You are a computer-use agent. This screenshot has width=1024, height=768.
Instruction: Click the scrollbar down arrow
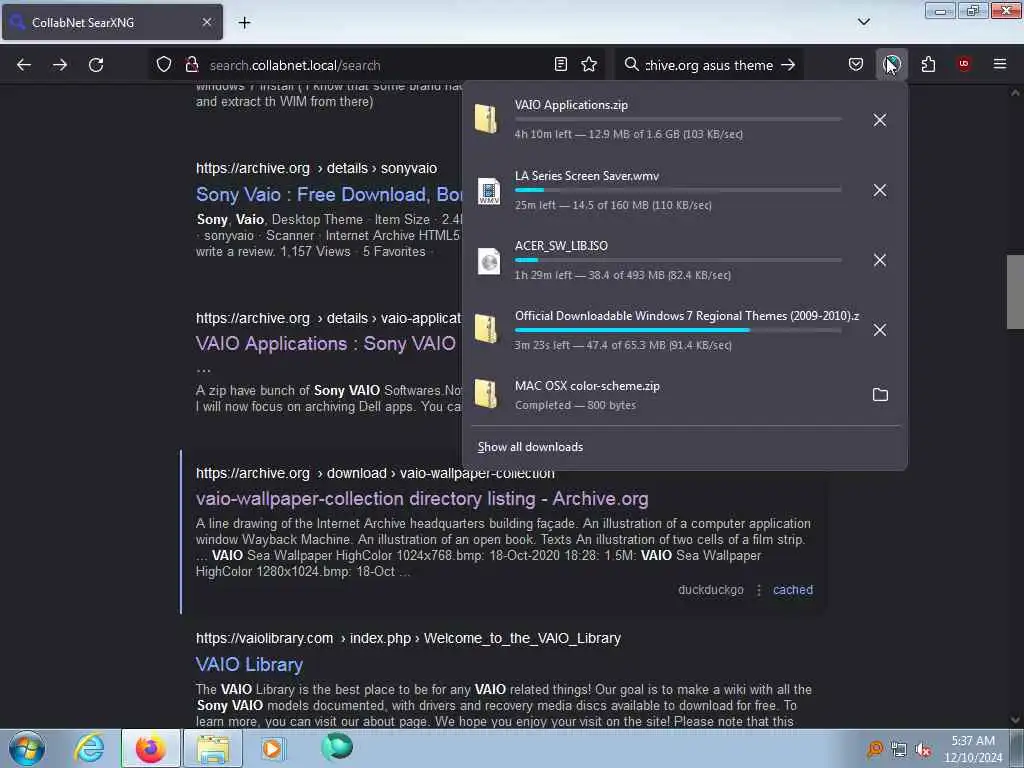click(x=1014, y=720)
